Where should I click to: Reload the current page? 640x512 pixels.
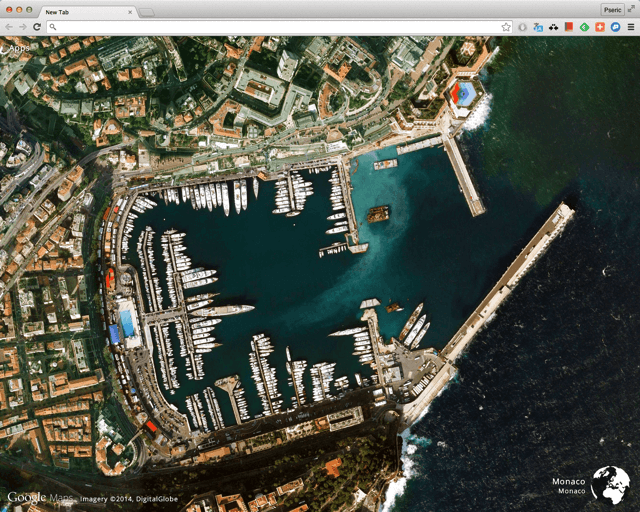(x=37, y=27)
